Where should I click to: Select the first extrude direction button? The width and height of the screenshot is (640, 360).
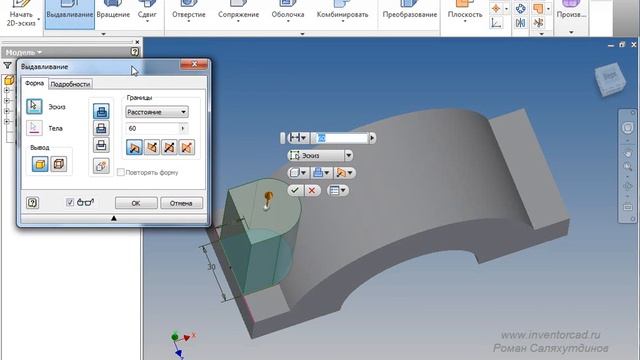coord(134,147)
